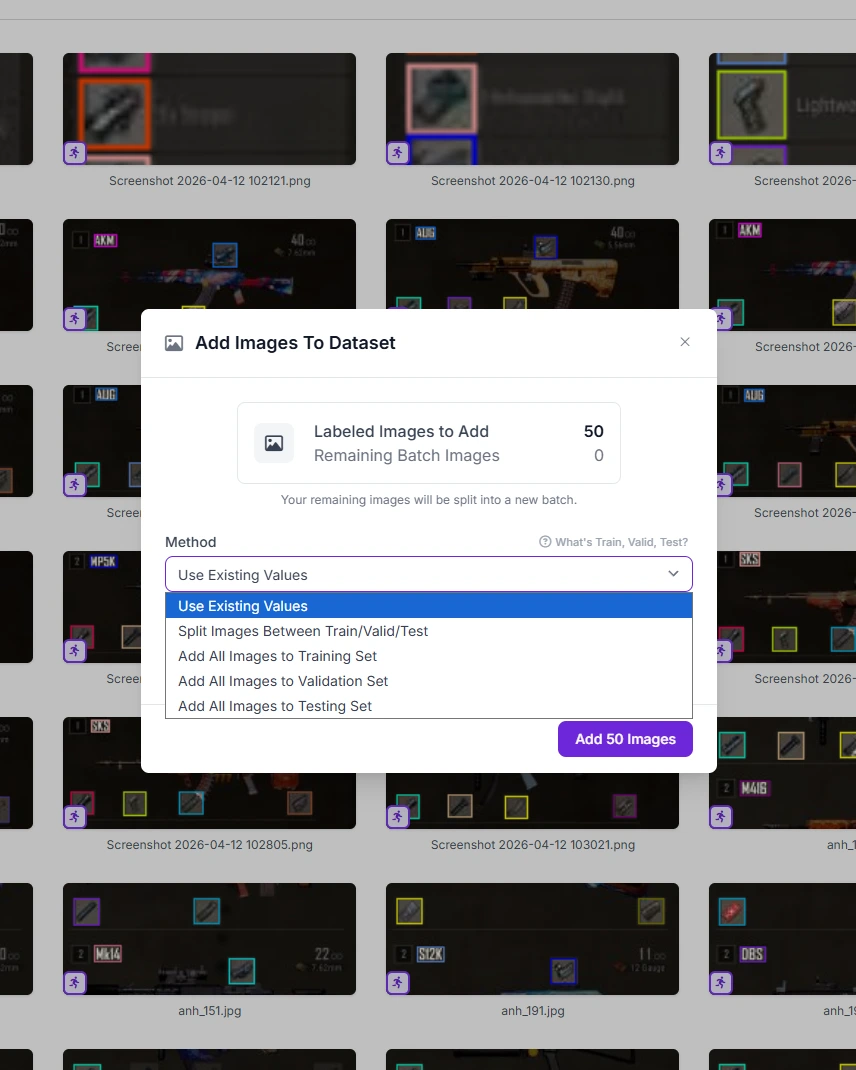Image resolution: width=856 pixels, height=1070 pixels.
Task: Click the help question mark icon
Action: (545, 542)
